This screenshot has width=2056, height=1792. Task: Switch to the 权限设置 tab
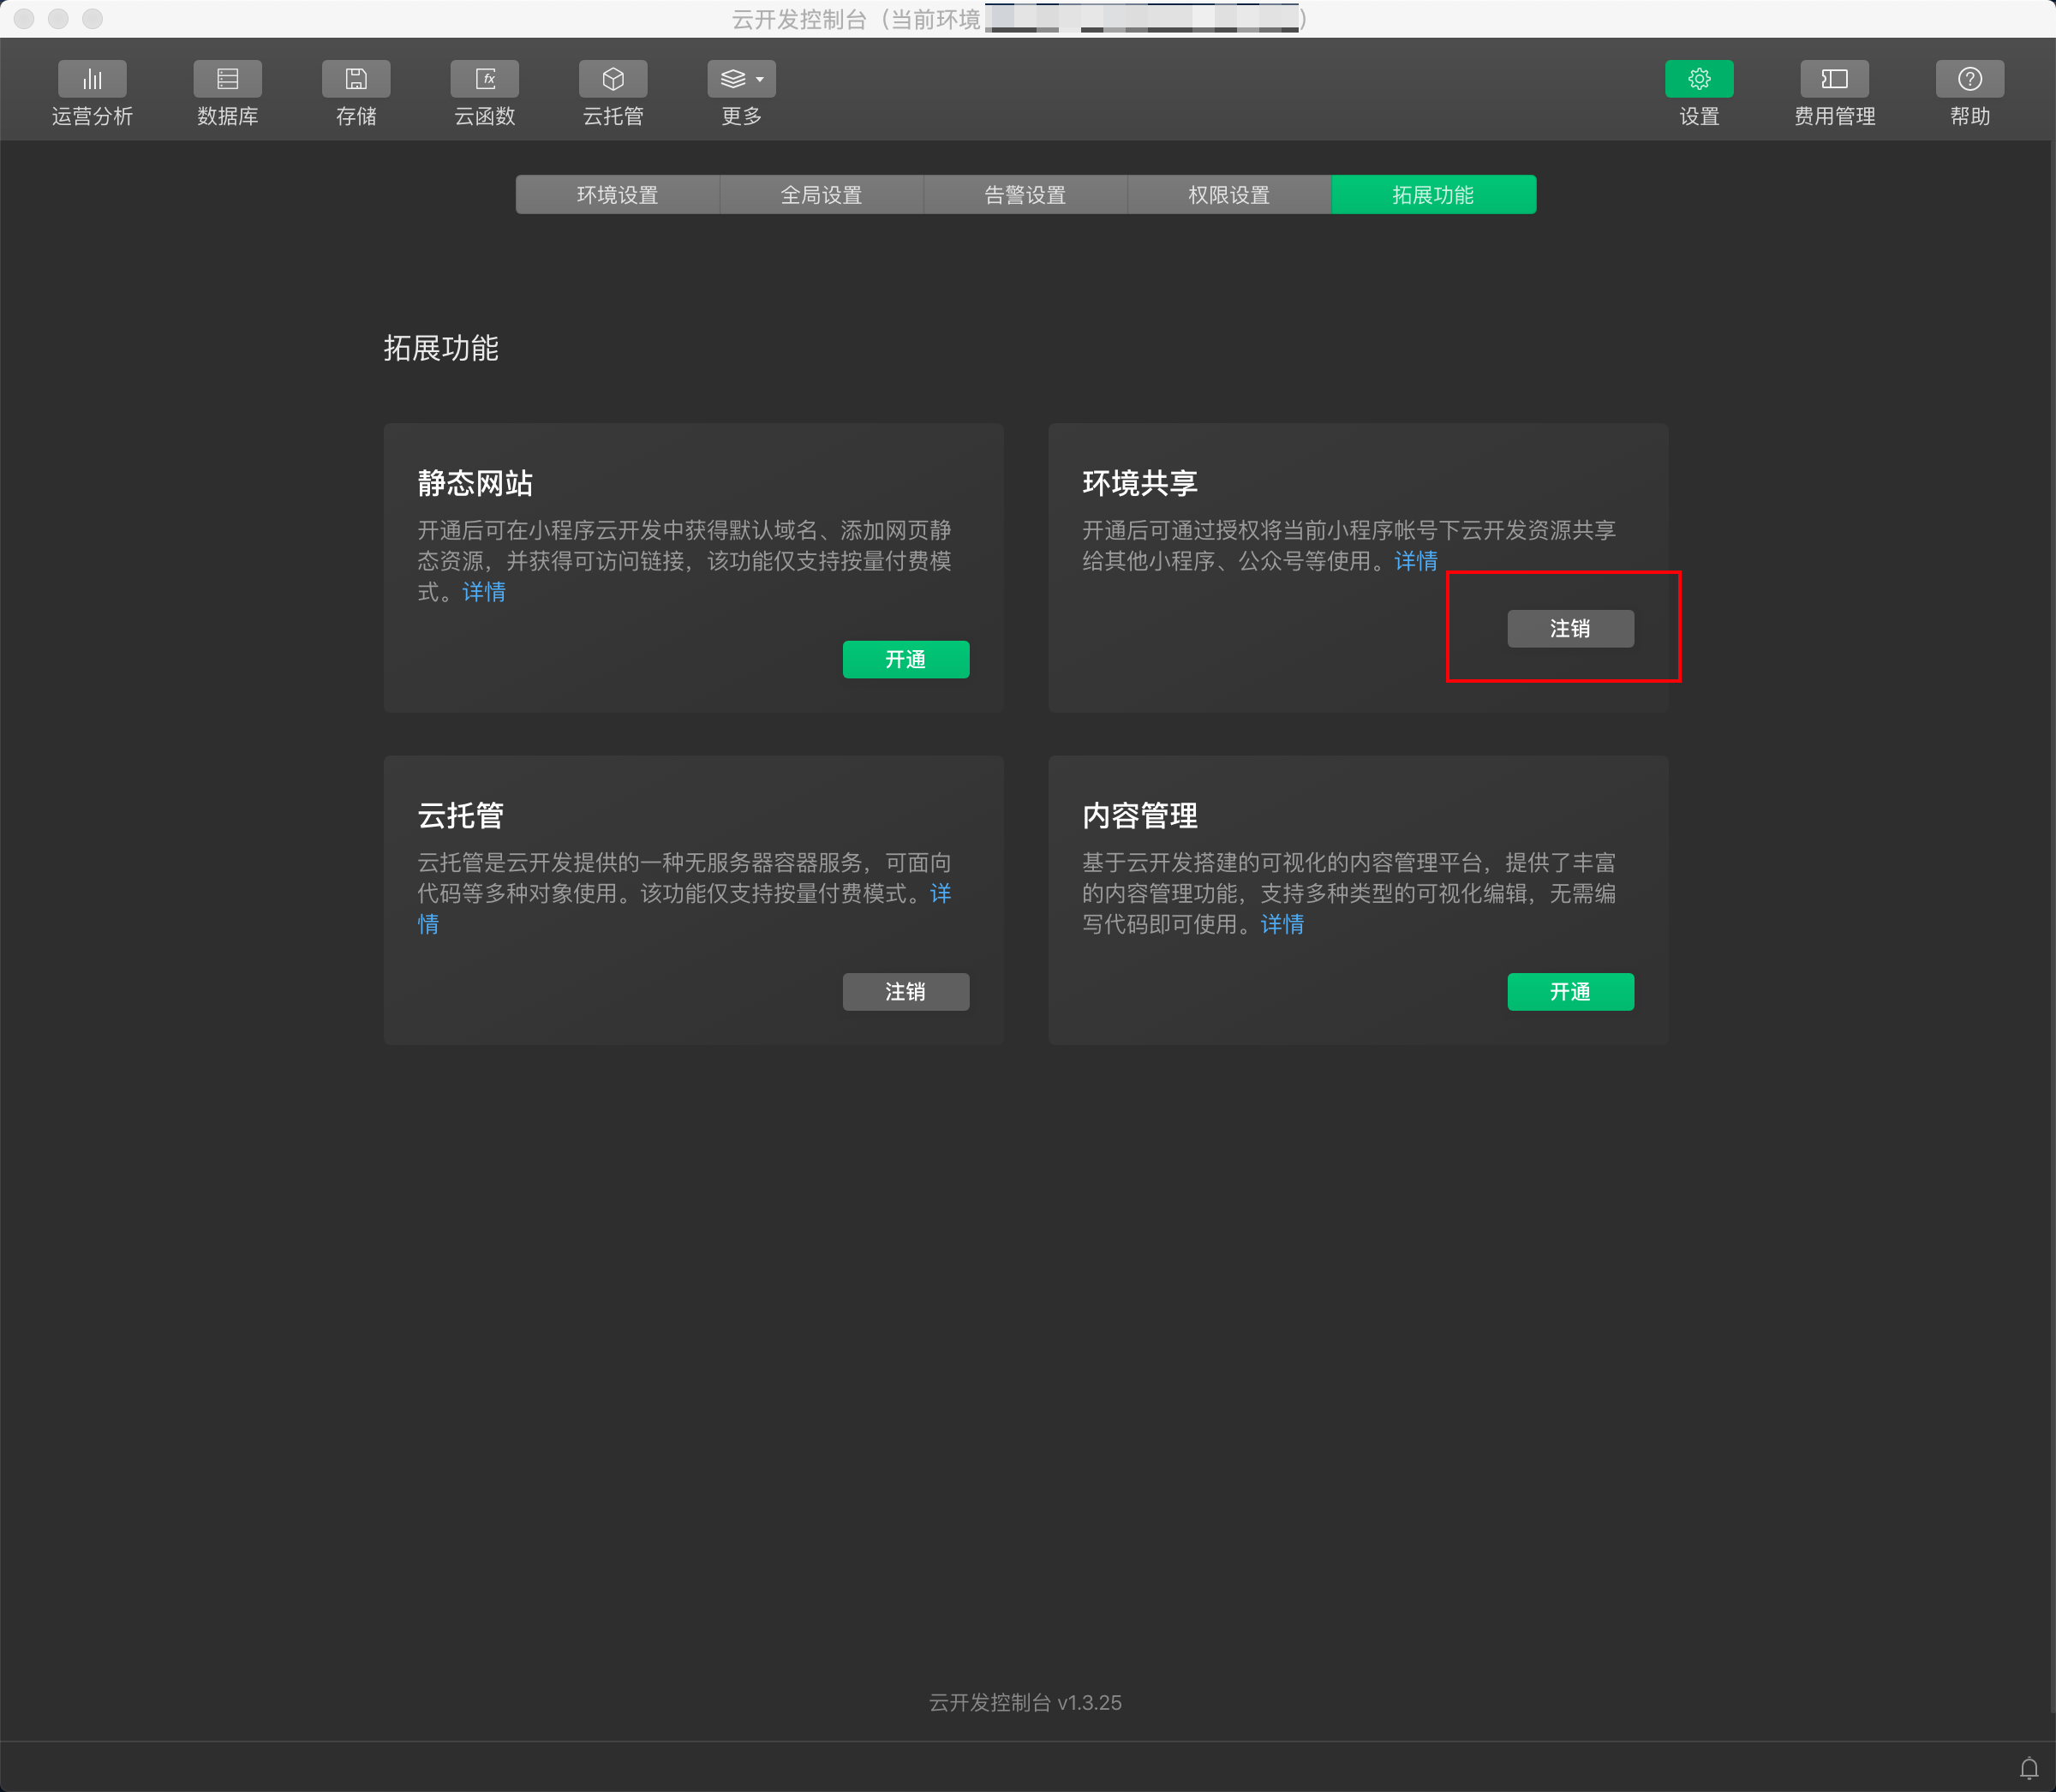(x=1229, y=195)
